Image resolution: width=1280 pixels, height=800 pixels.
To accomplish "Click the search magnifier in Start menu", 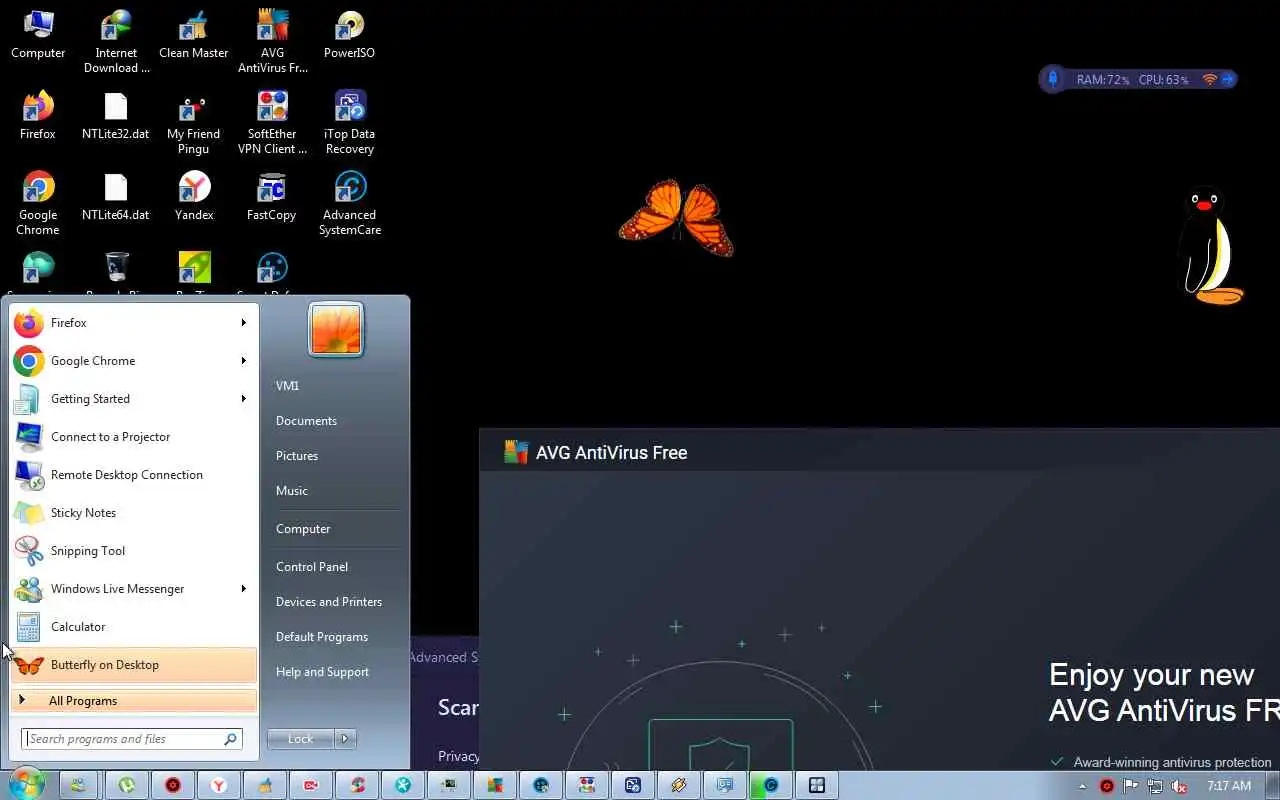I will click(230, 739).
